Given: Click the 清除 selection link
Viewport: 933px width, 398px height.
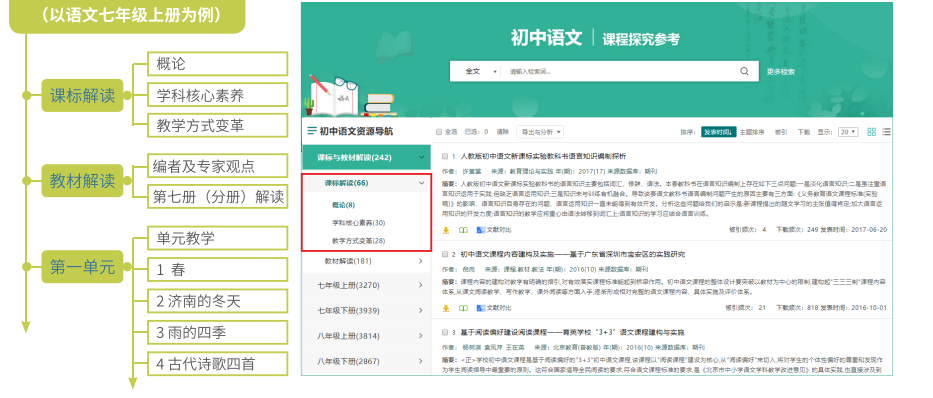Looking at the screenshot, I should 503,132.
